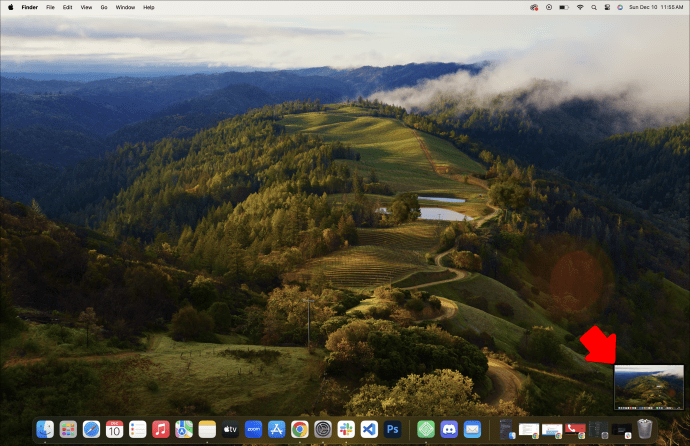The width and height of the screenshot is (690, 446).
Task: Click the play-circle status icon in menu bar
Action: pos(549,7)
